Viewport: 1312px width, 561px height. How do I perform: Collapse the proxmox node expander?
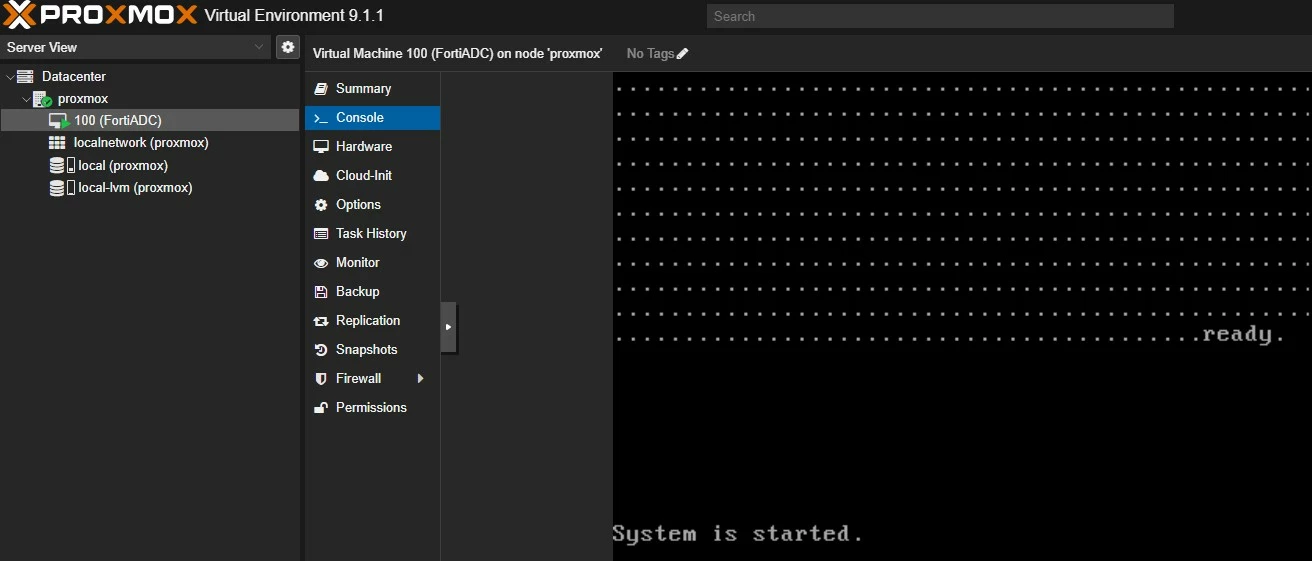tap(26, 99)
